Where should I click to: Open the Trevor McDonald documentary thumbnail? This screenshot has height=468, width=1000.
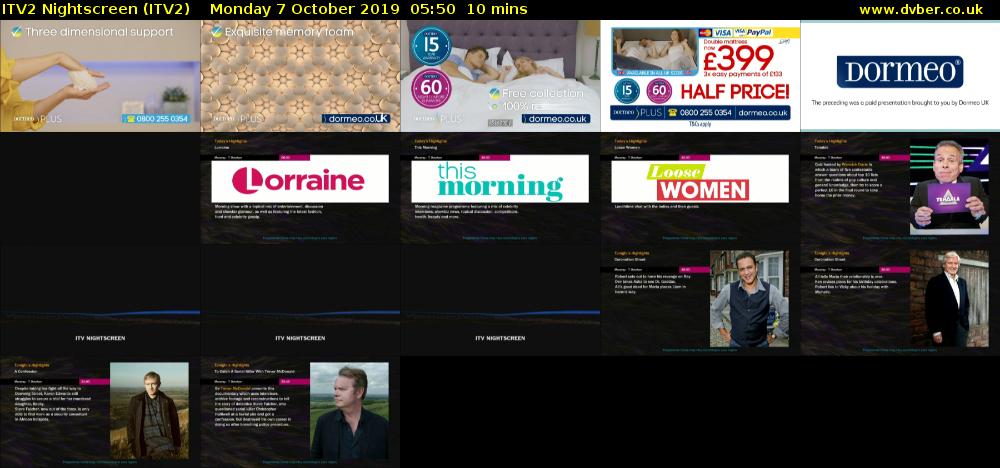pyautogui.click(x=300, y=412)
